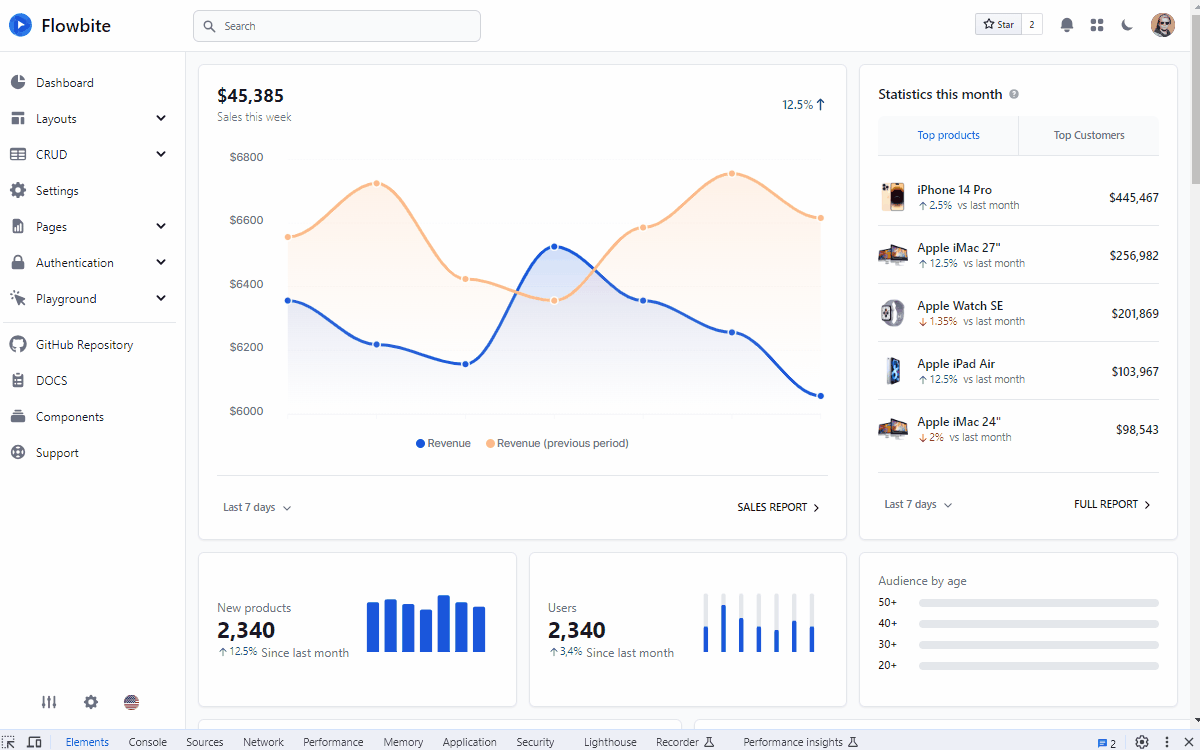Open the notifications bell icon
Screen dimensions: 1200x750
coord(1066,24)
